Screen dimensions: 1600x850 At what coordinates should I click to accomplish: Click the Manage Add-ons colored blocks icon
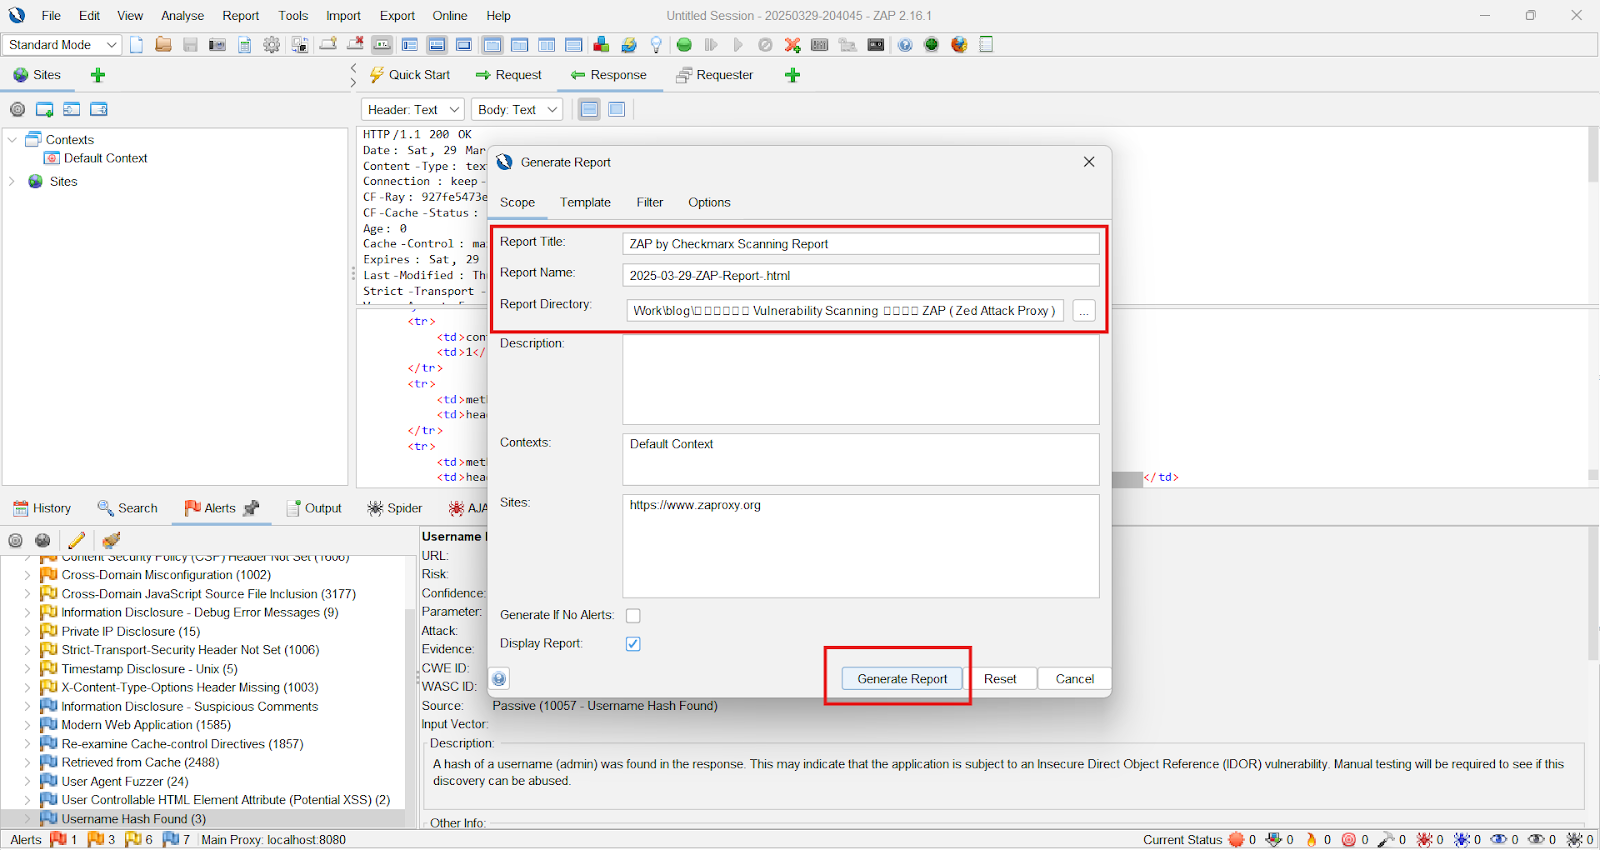tap(601, 45)
